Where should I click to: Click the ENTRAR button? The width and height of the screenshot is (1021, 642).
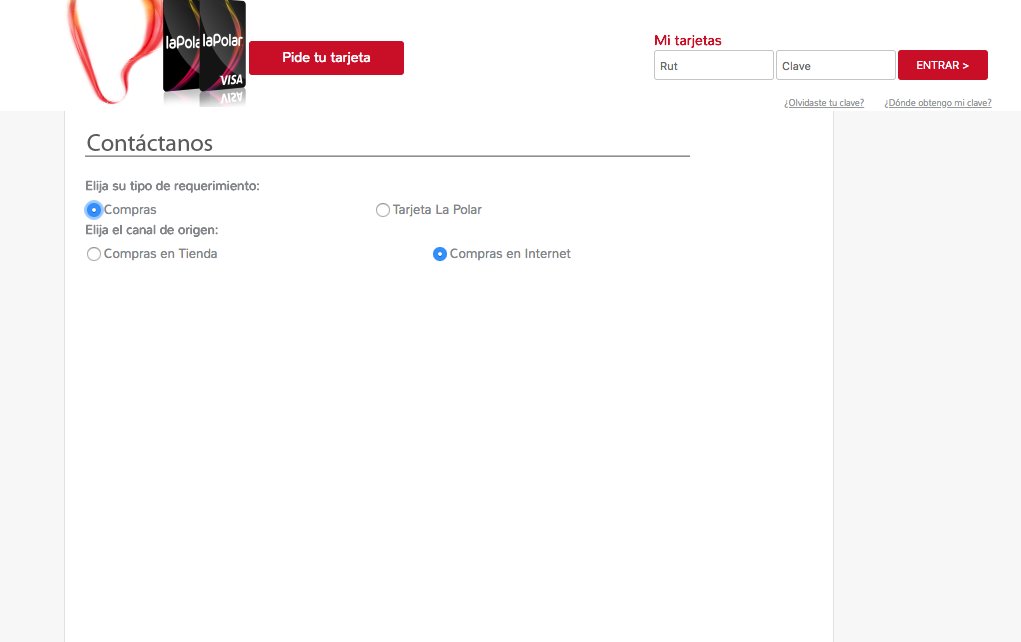click(942, 65)
